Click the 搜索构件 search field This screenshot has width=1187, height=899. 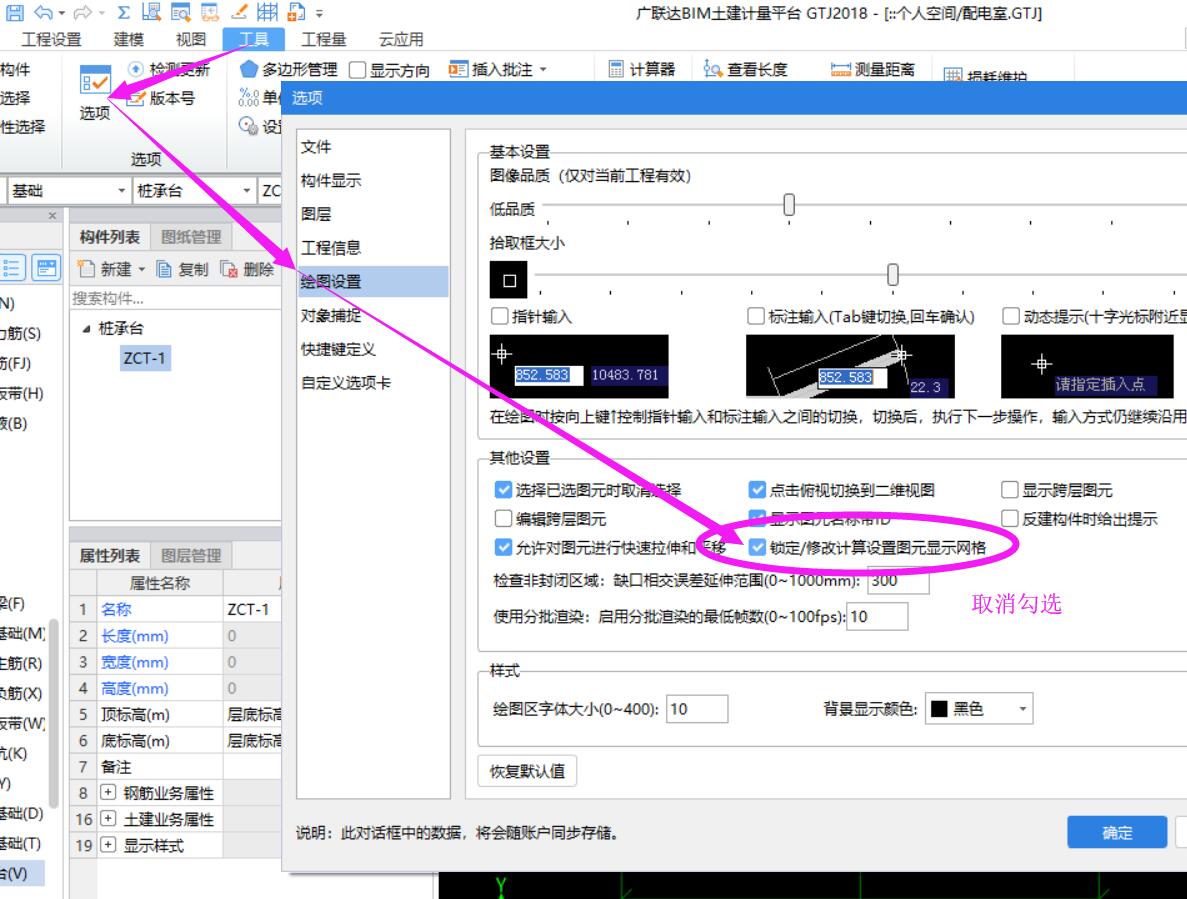(175, 298)
